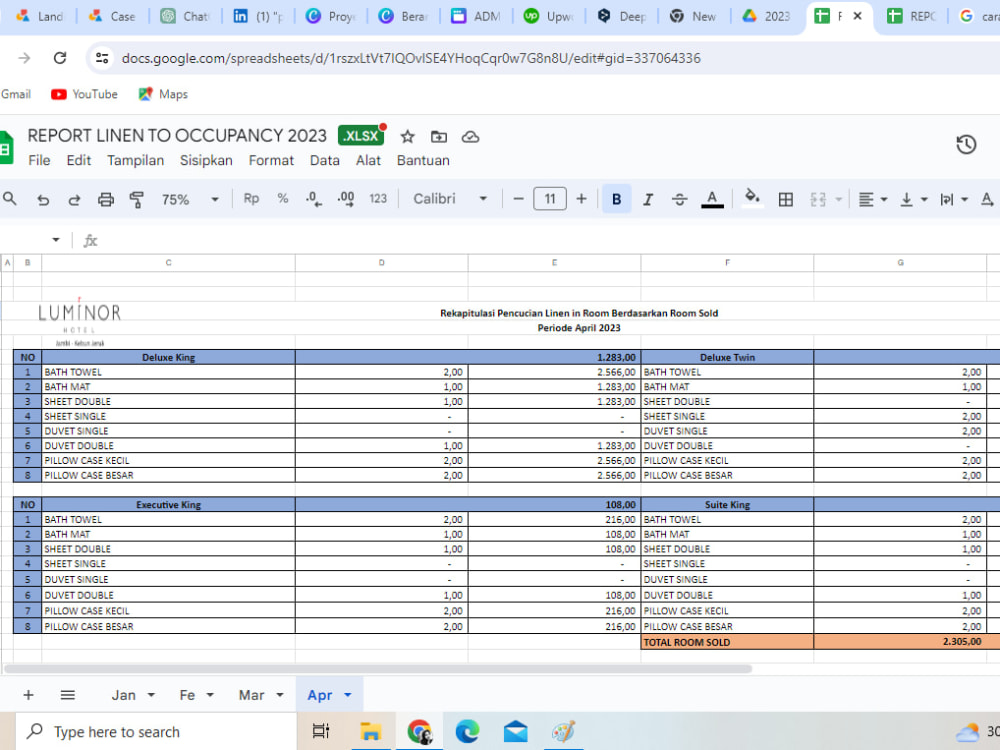Open version history clock icon
This screenshot has height=750, width=1000.
coord(966,145)
